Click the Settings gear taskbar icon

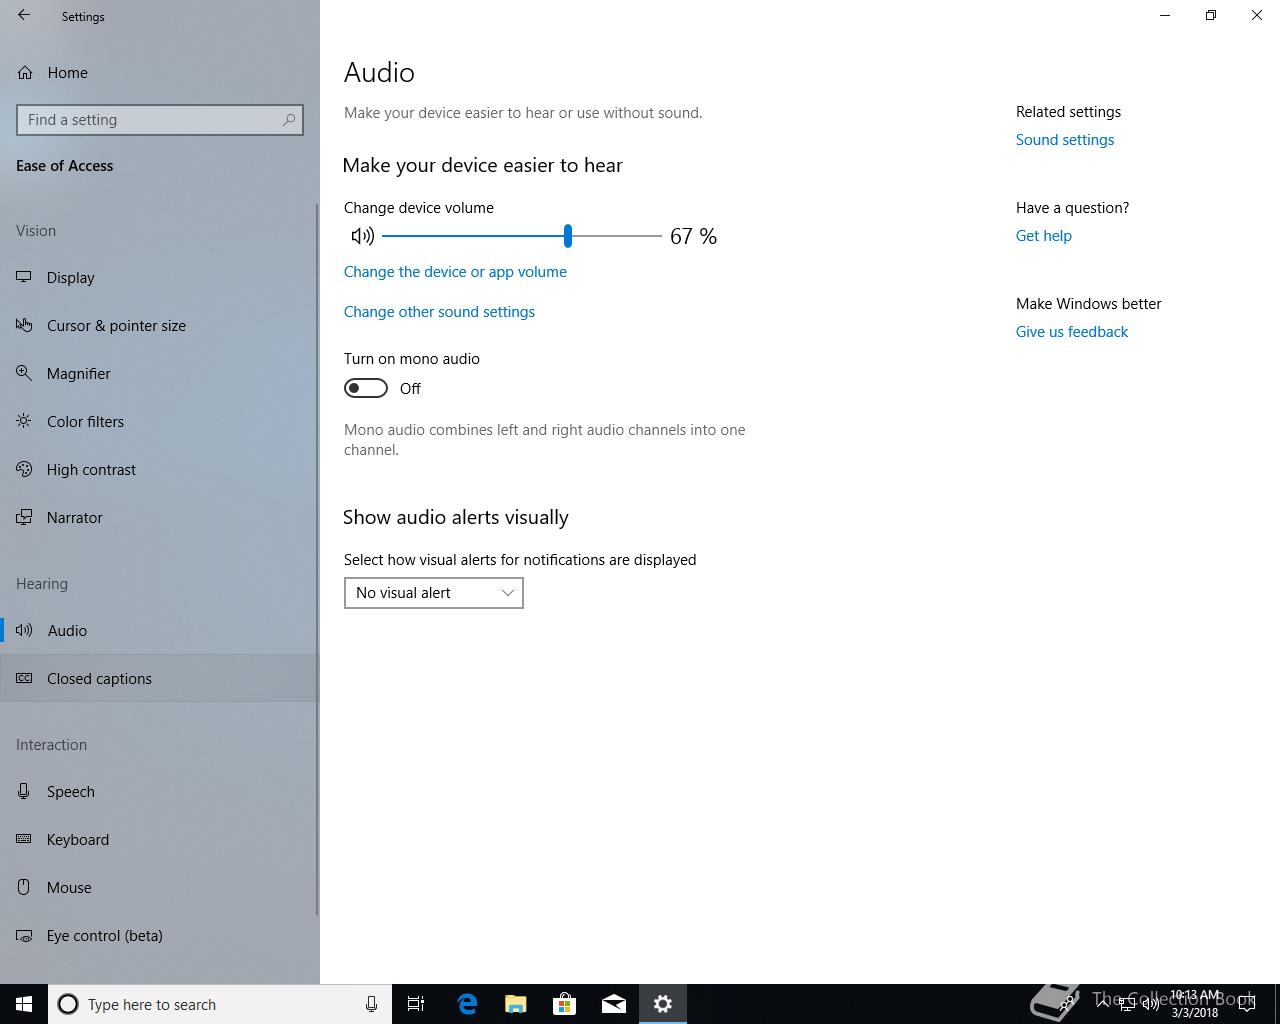(x=662, y=1004)
